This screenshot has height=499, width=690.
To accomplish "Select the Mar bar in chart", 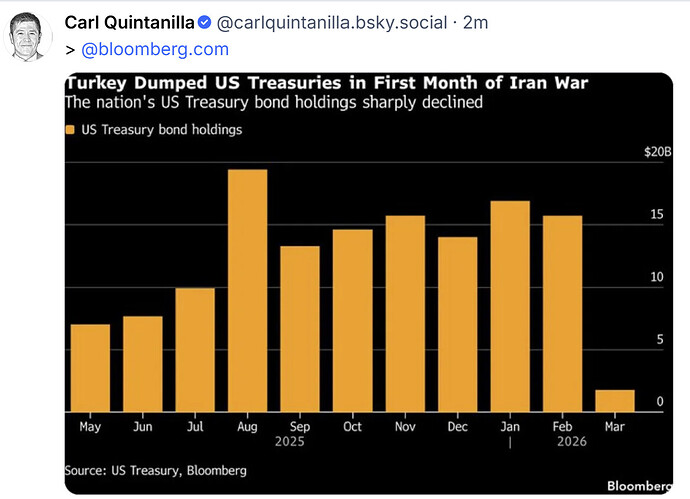I will pyautogui.click(x=615, y=401).
